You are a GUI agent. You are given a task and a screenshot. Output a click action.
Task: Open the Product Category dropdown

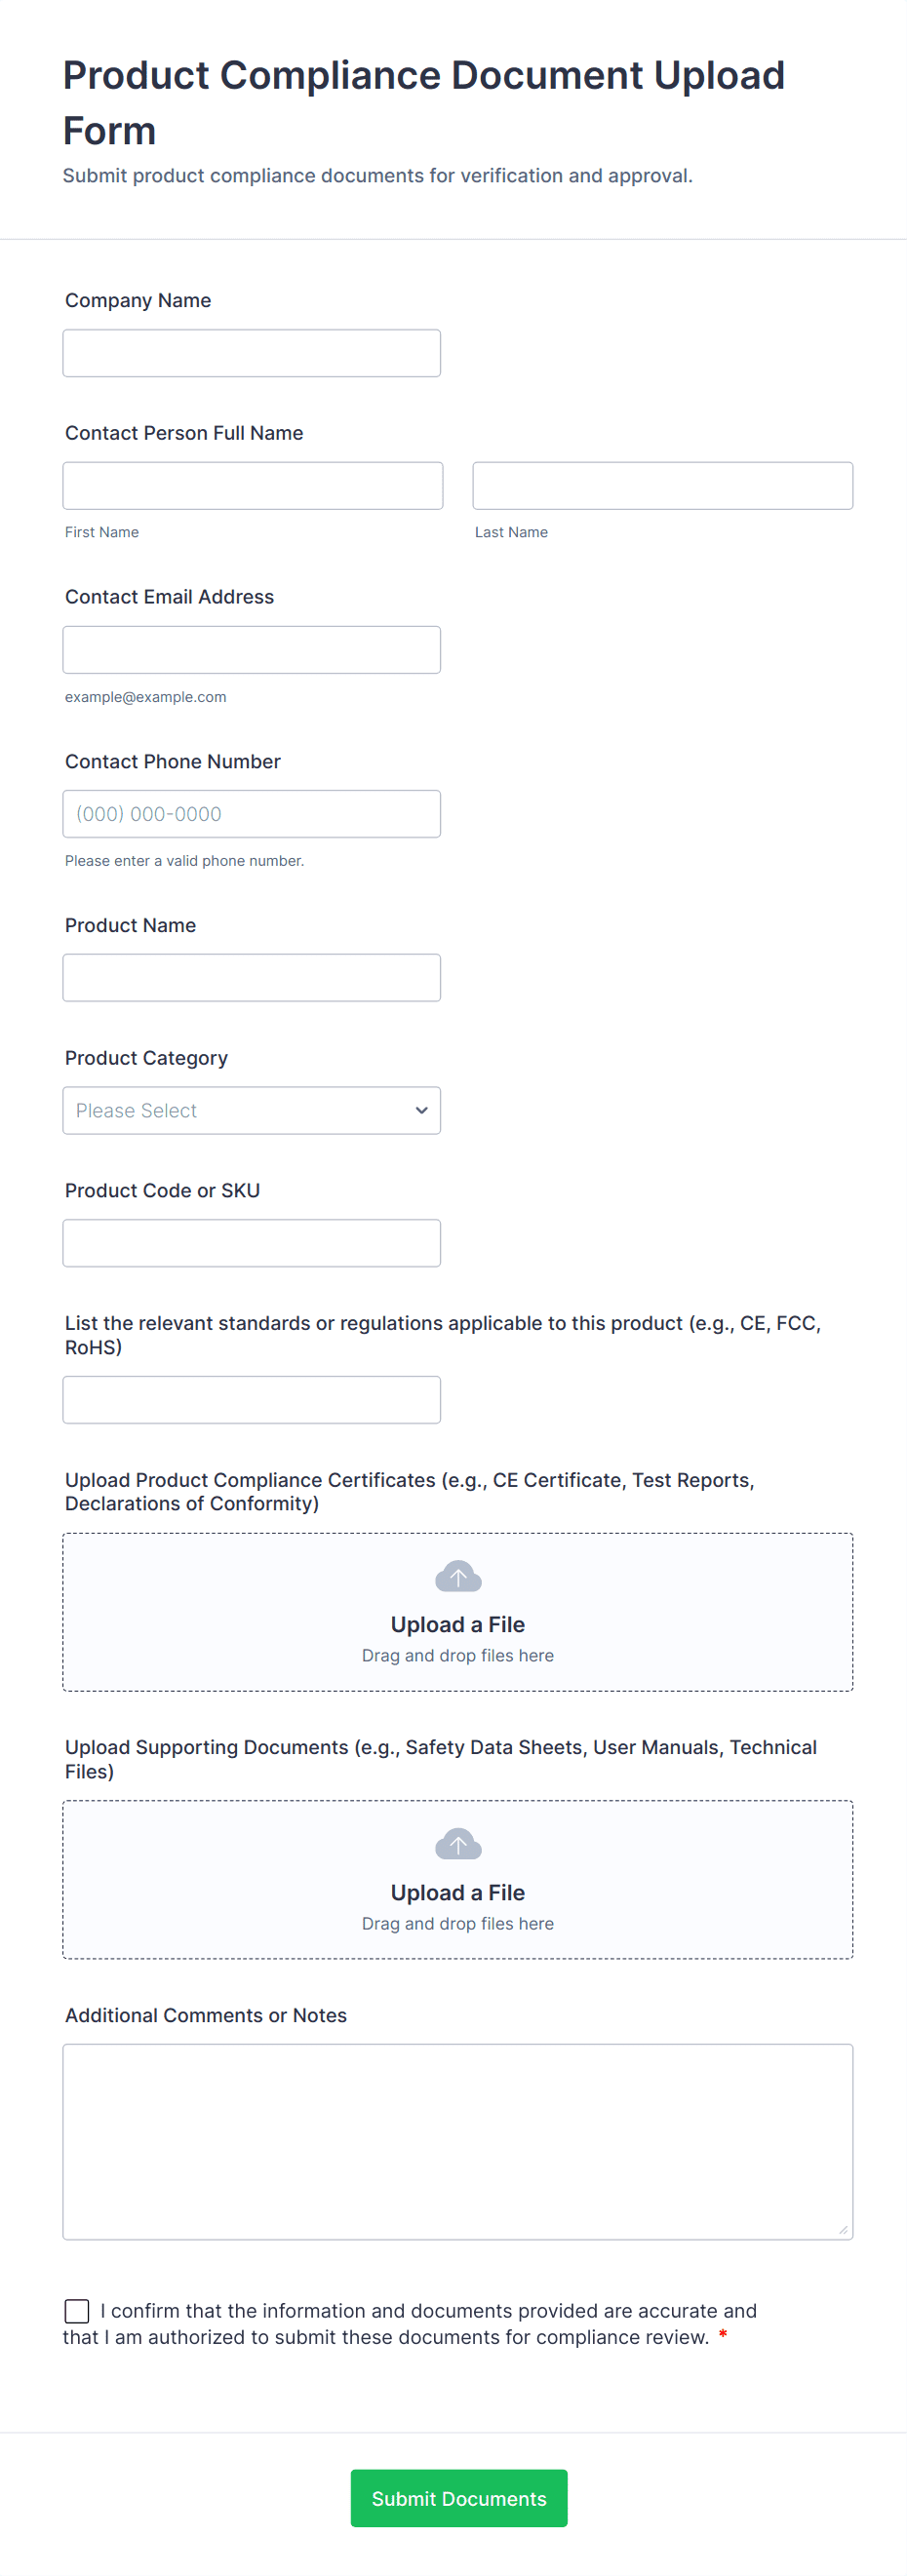[x=251, y=1111]
